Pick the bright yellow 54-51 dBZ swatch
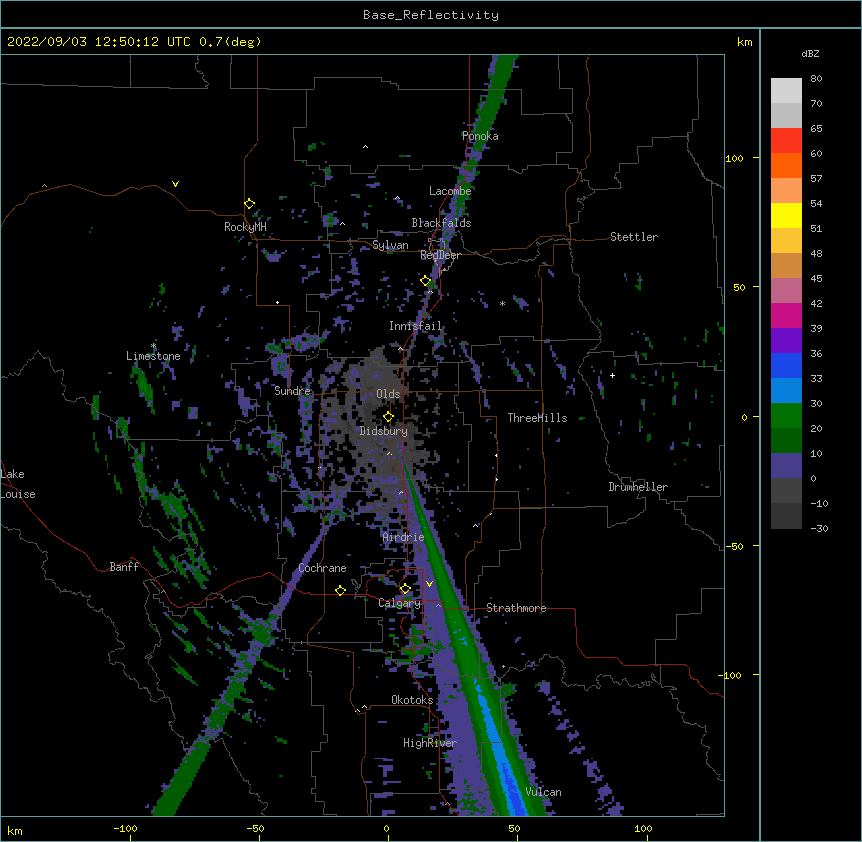The width and height of the screenshot is (862, 842). [786, 216]
